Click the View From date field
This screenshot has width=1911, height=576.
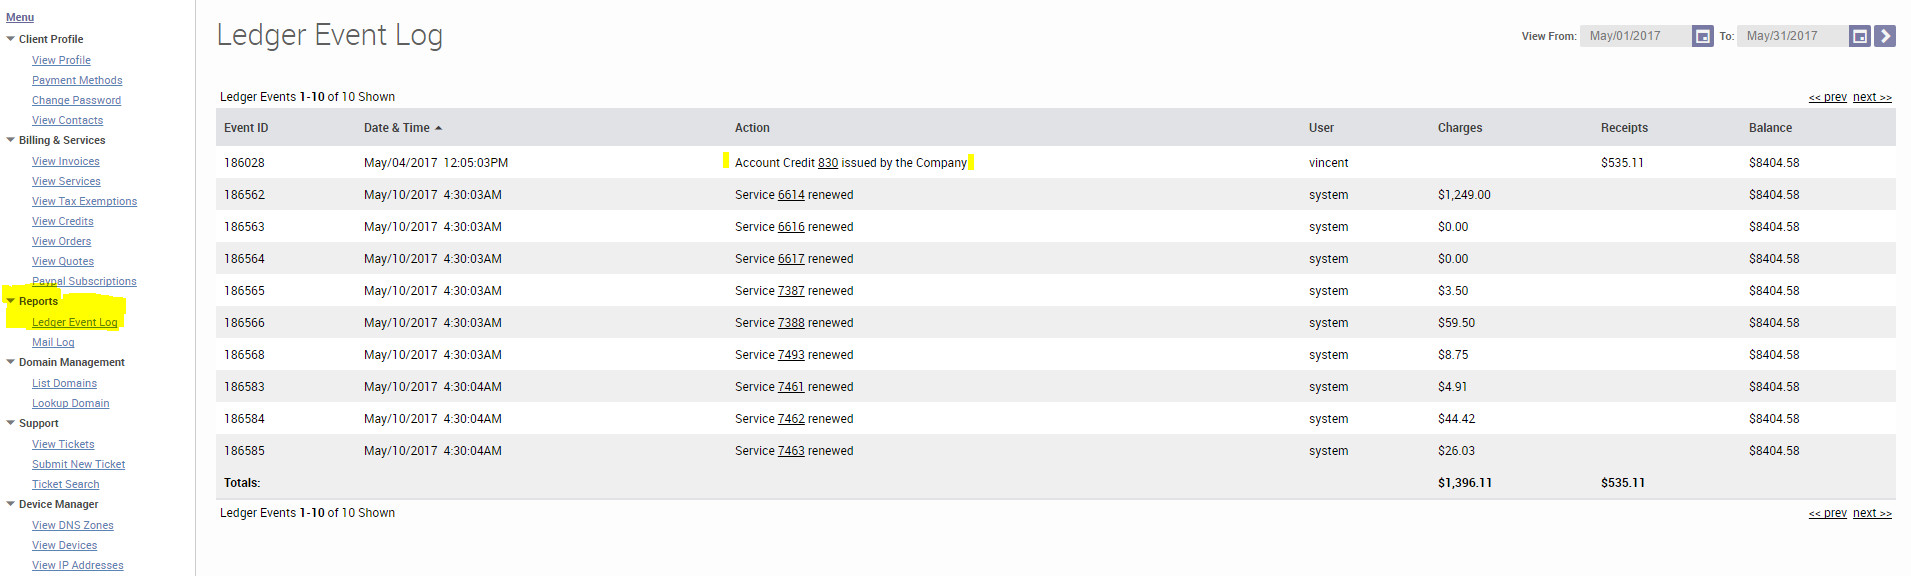point(1635,36)
